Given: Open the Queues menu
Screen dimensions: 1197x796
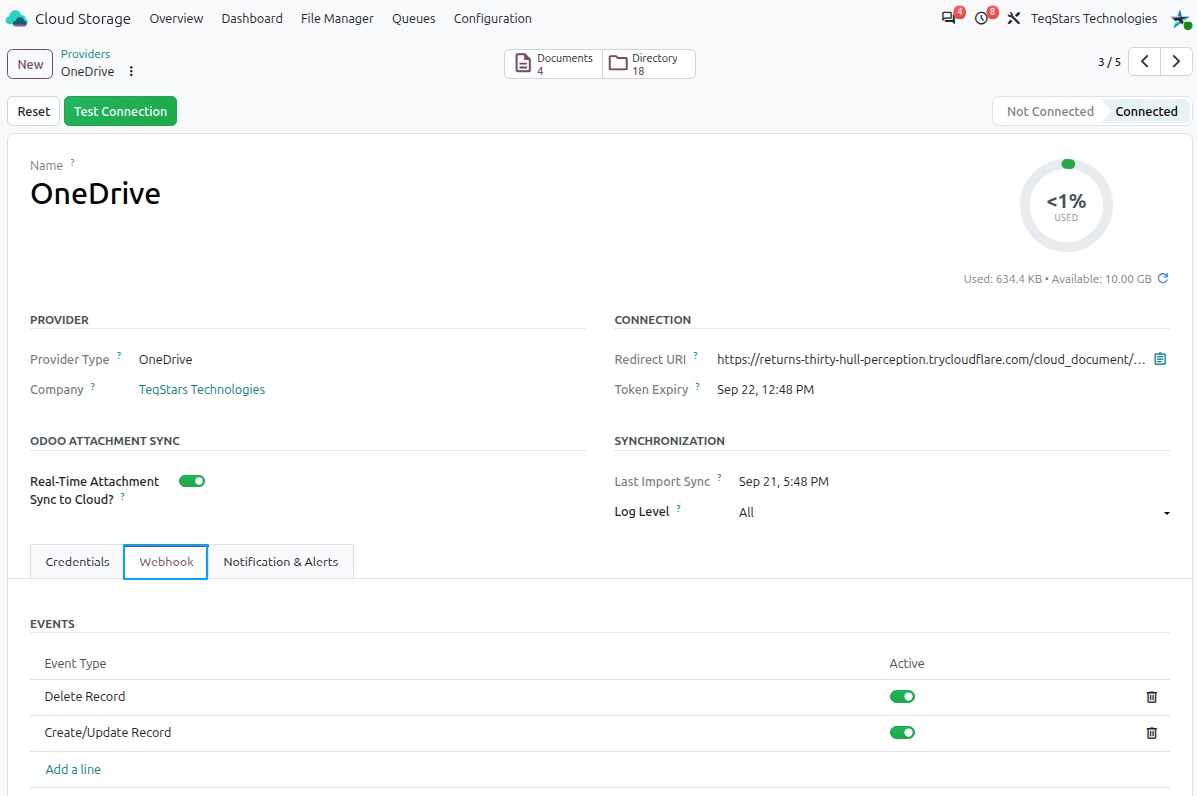Looking at the screenshot, I should point(414,18).
